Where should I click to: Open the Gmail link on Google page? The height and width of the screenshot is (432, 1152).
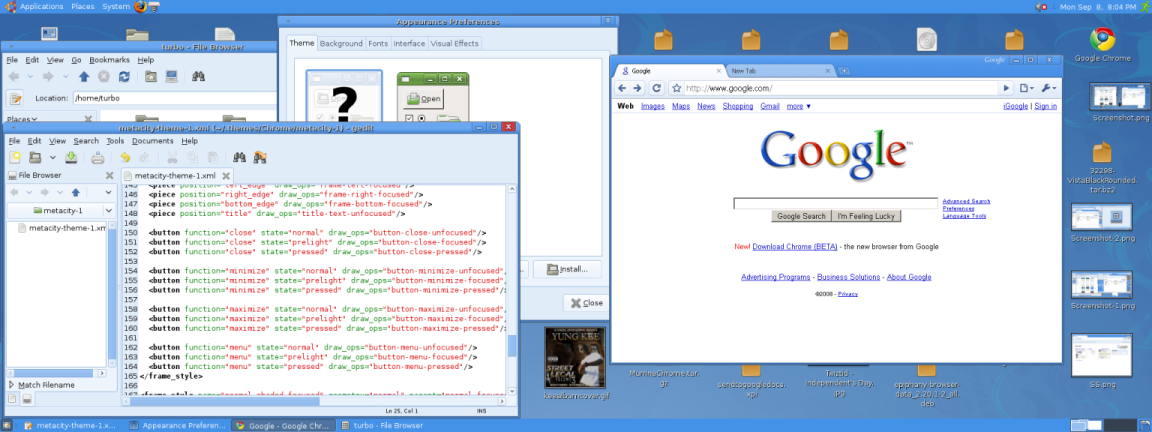(770, 107)
